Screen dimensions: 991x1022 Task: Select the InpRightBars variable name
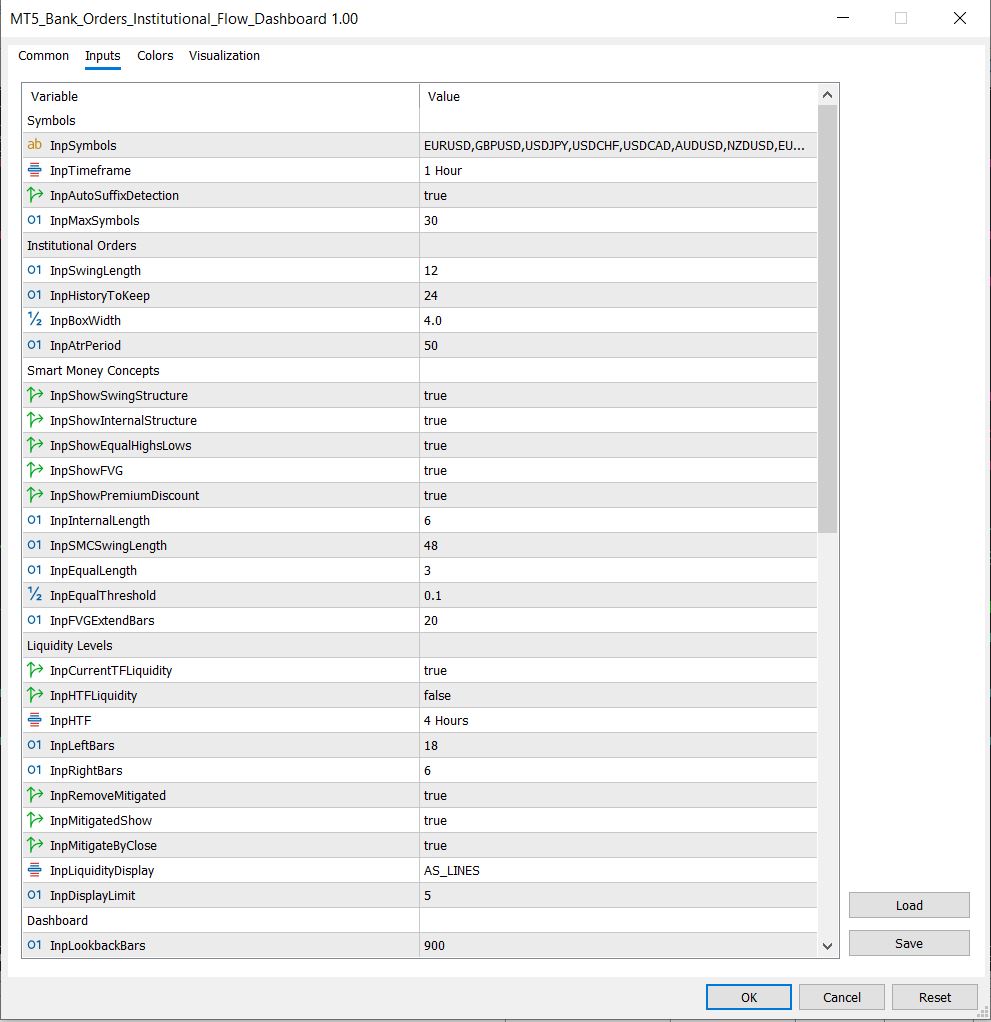click(x=86, y=770)
